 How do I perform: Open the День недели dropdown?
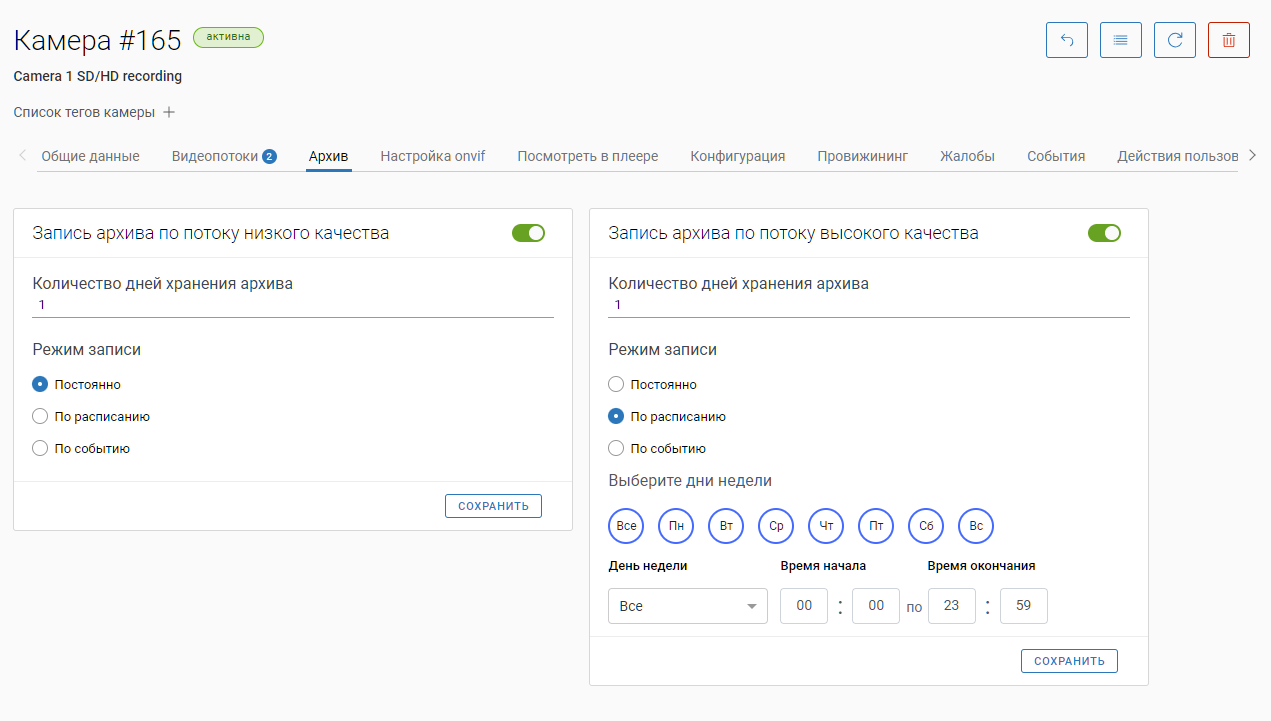pos(687,606)
